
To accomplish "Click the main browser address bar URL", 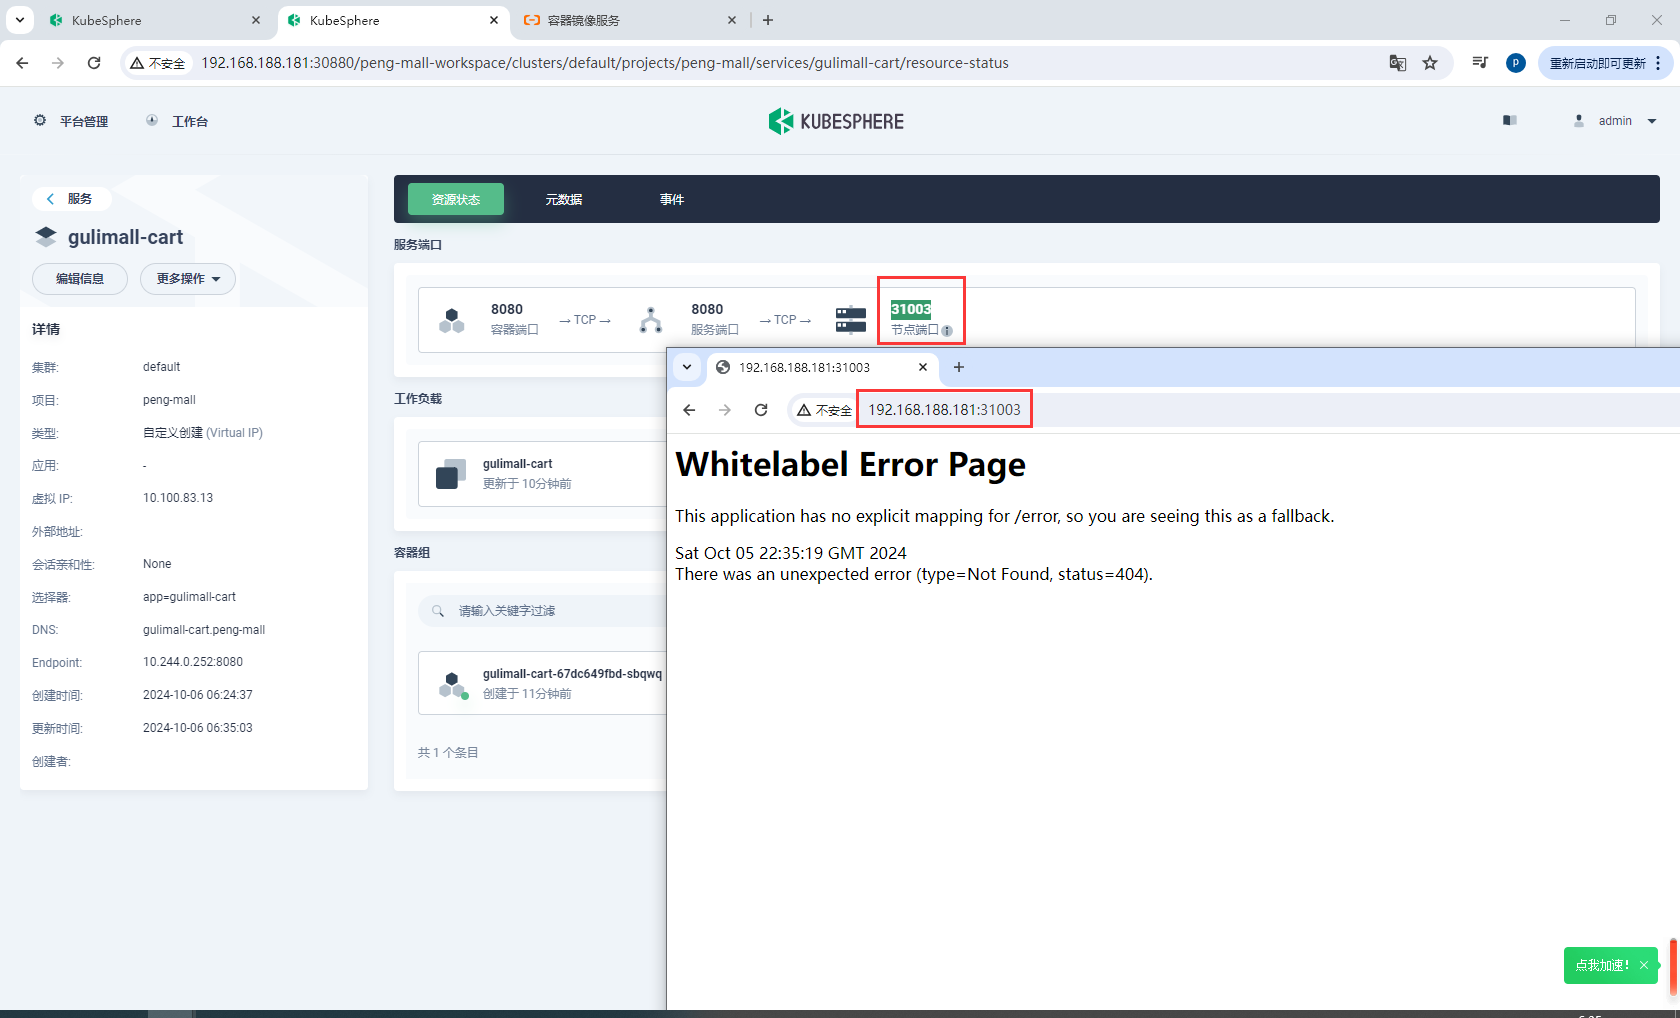I will pos(605,63).
